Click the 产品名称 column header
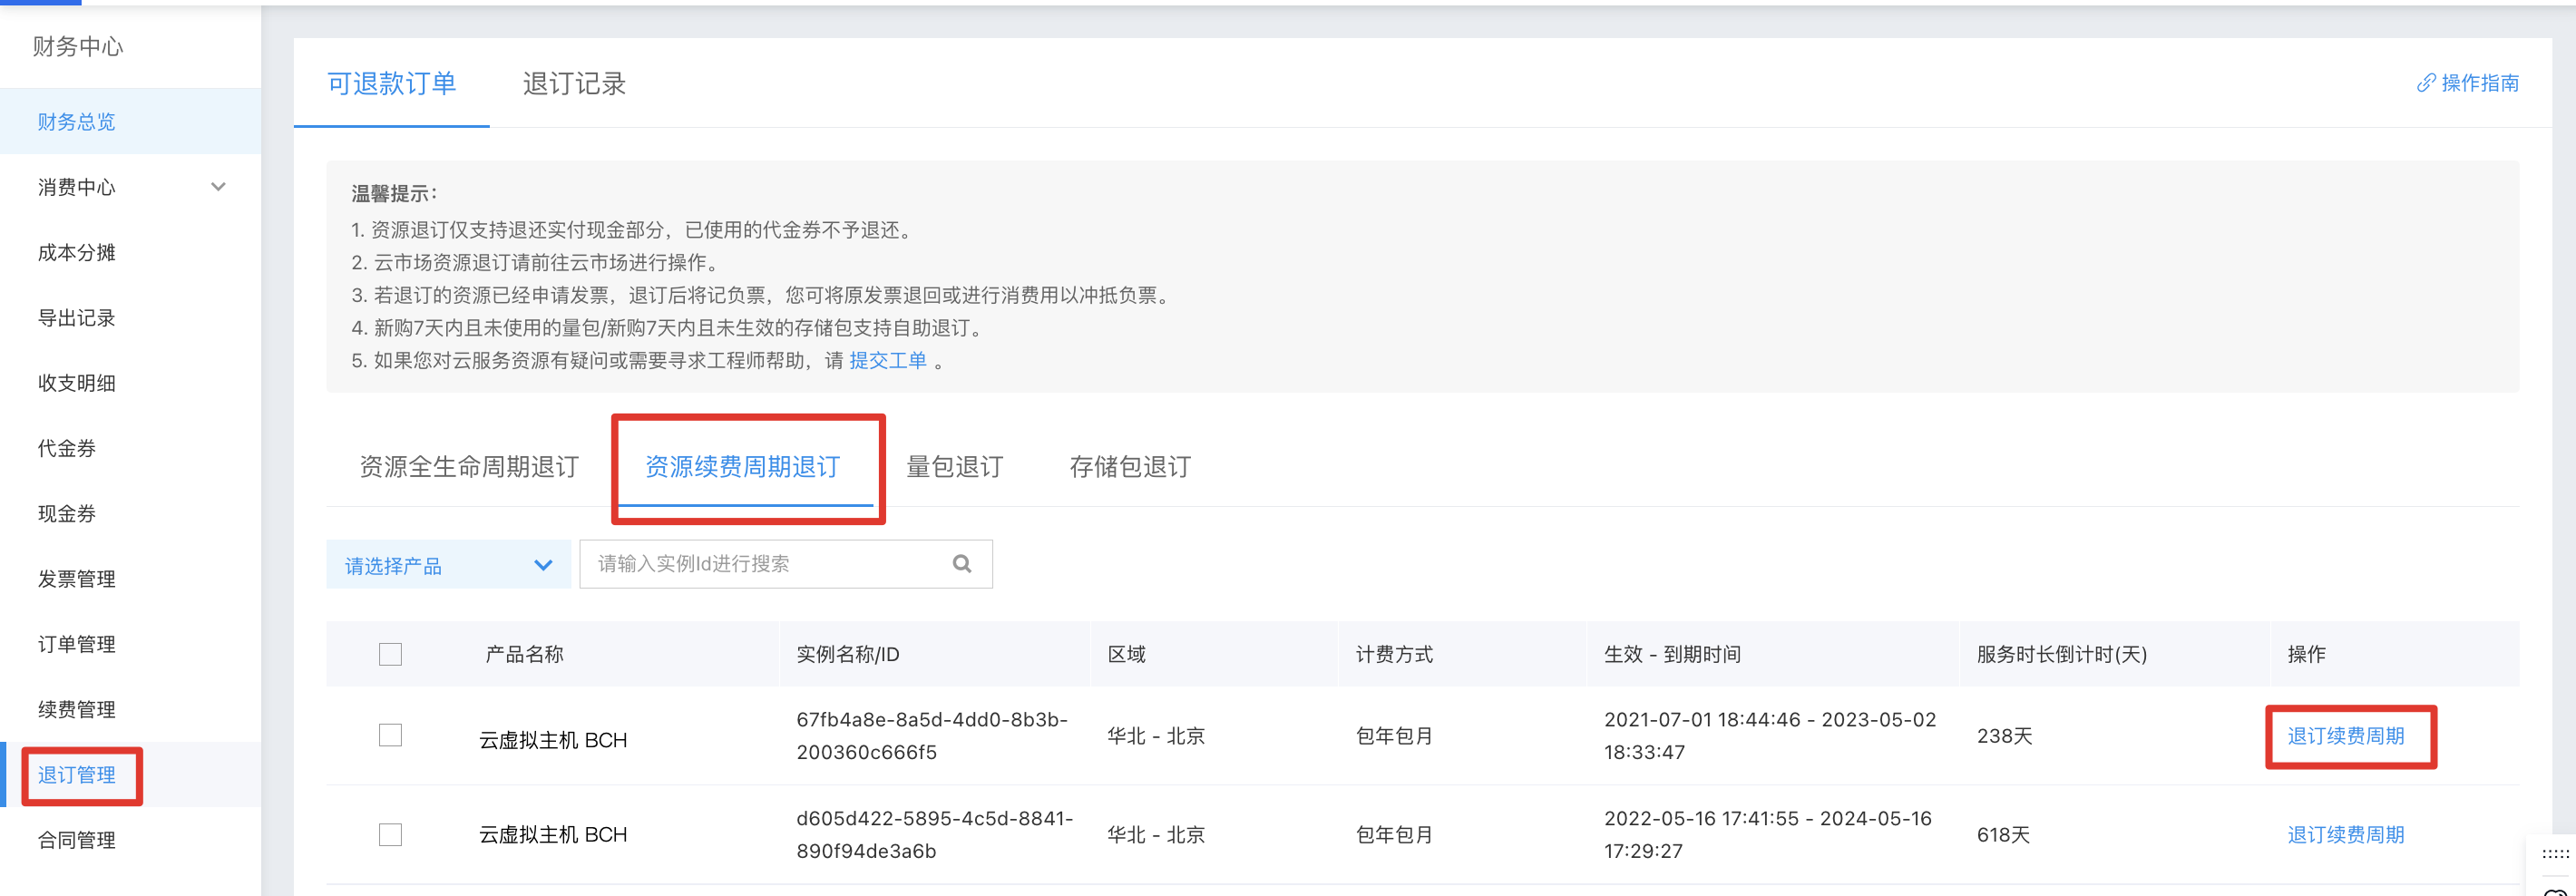The width and height of the screenshot is (2576, 896). [524, 654]
